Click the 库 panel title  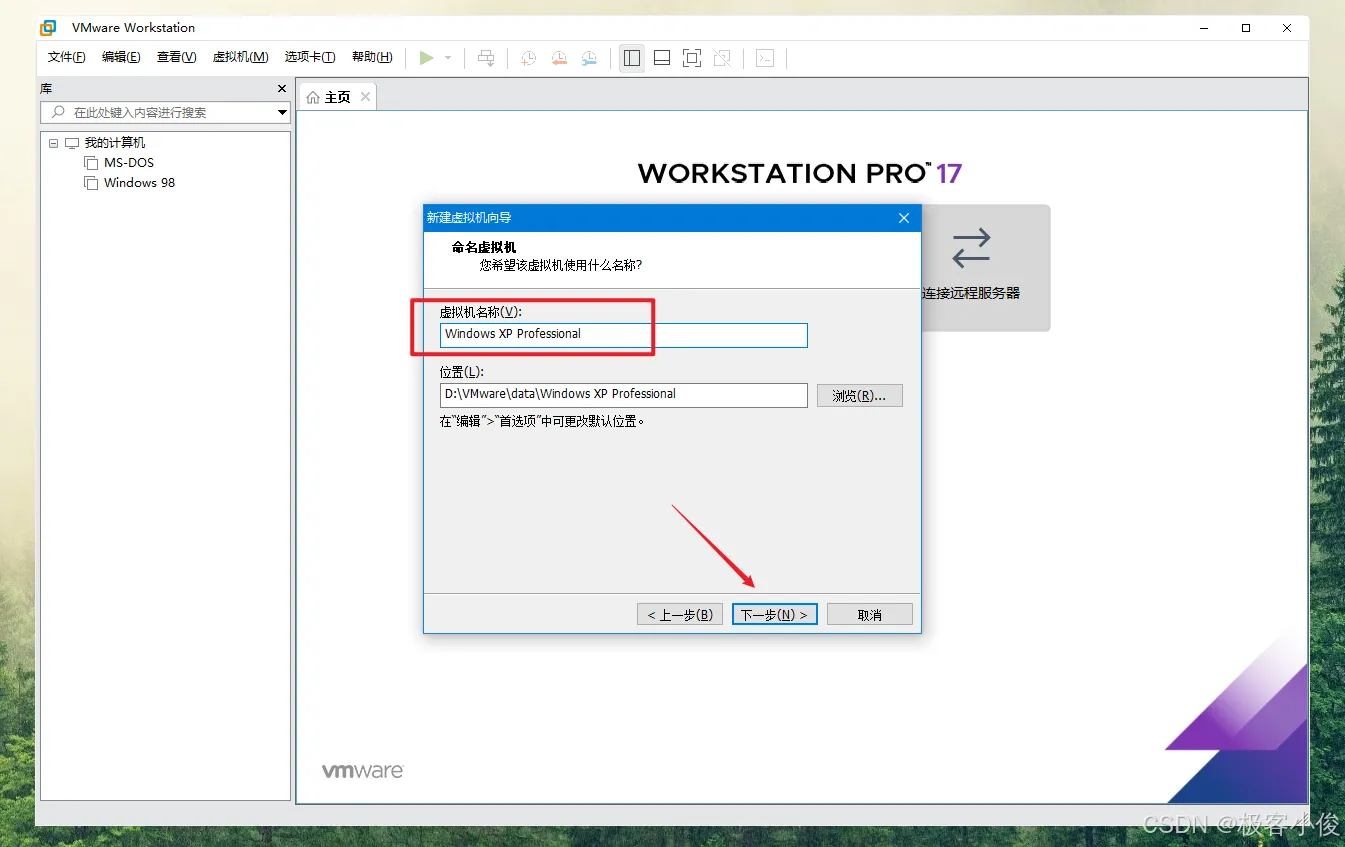pyautogui.click(x=46, y=89)
